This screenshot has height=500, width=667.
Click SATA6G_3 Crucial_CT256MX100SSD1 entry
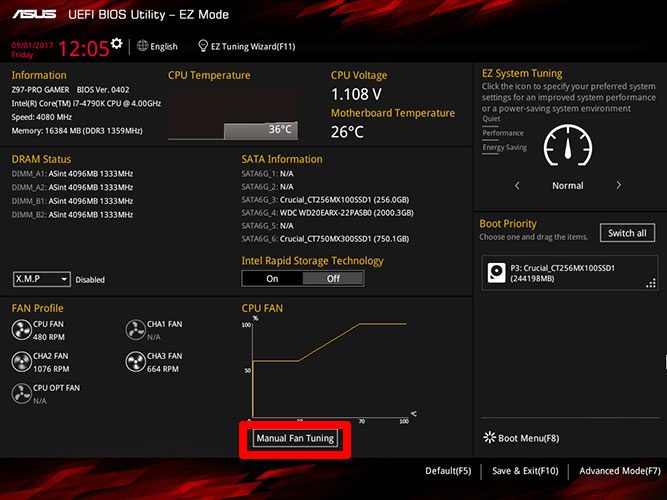point(325,200)
